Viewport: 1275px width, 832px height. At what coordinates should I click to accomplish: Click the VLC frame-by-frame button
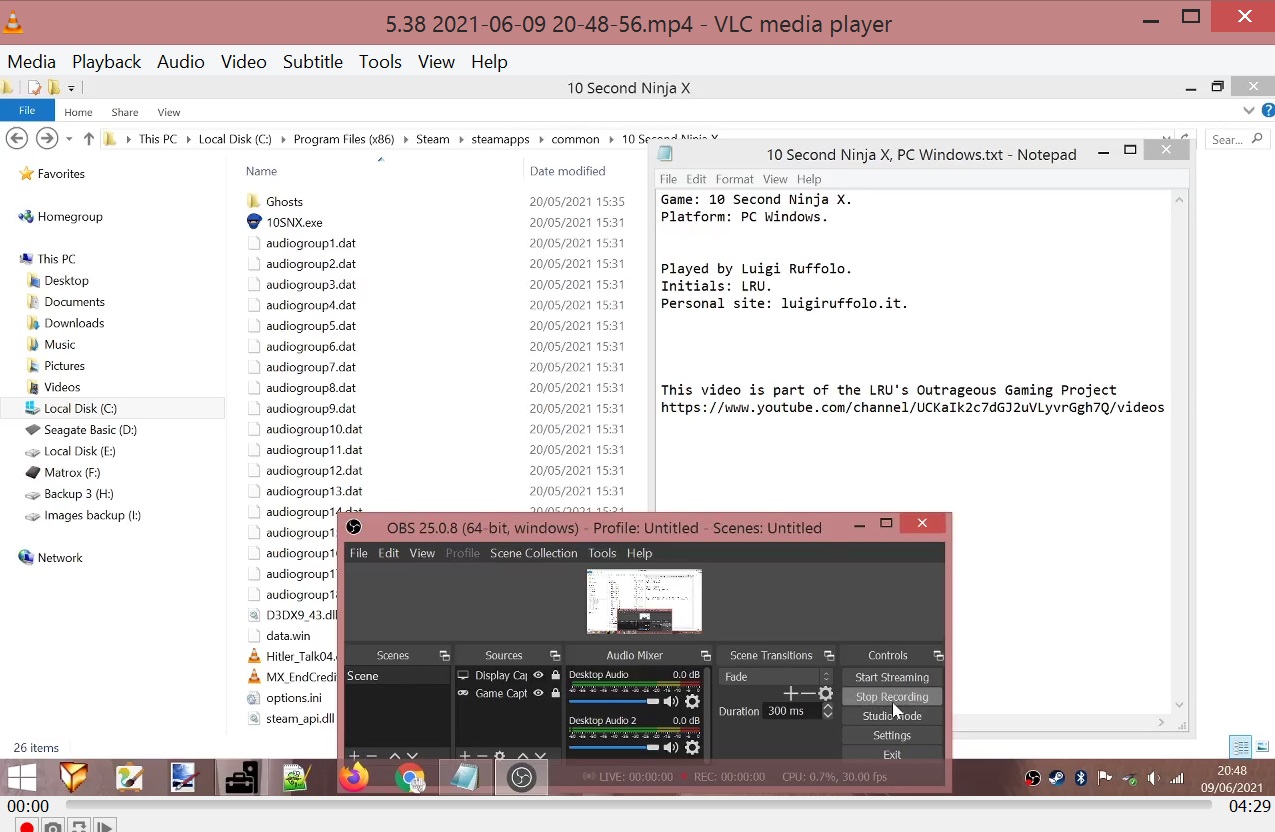(105, 826)
